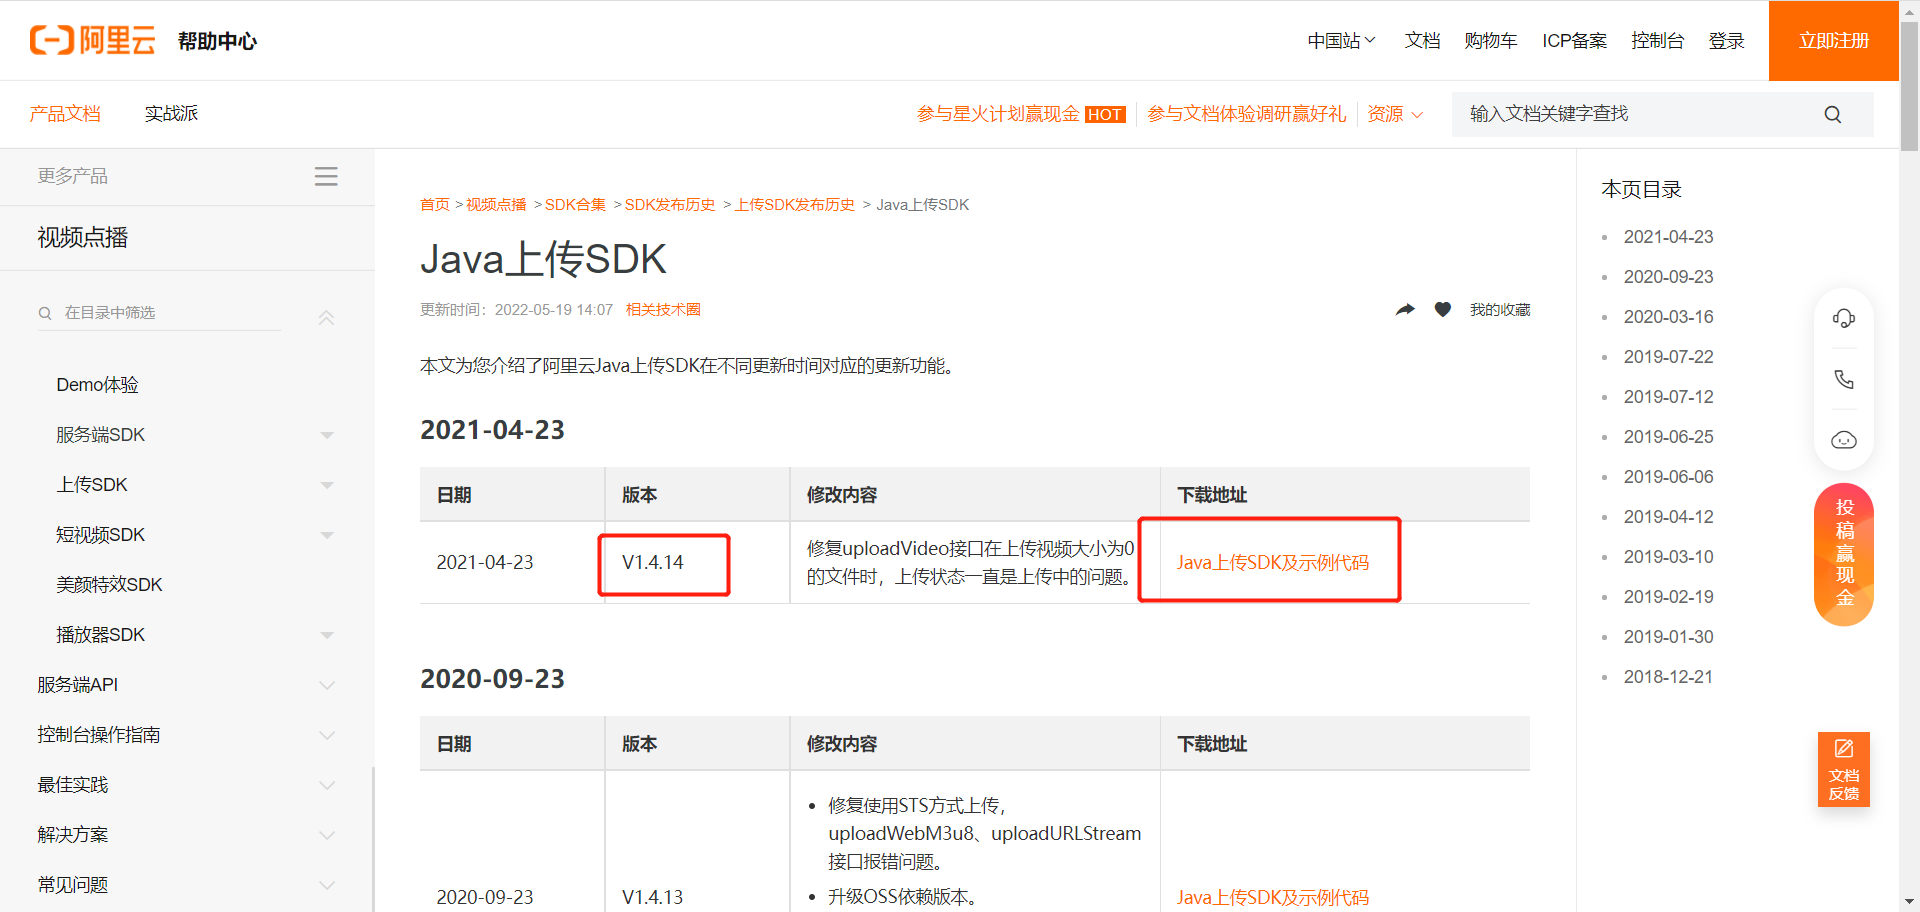Image resolution: width=1920 pixels, height=912 pixels.
Task: Jump to 2021-04-23 in page contents
Action: click(1668, 237)
